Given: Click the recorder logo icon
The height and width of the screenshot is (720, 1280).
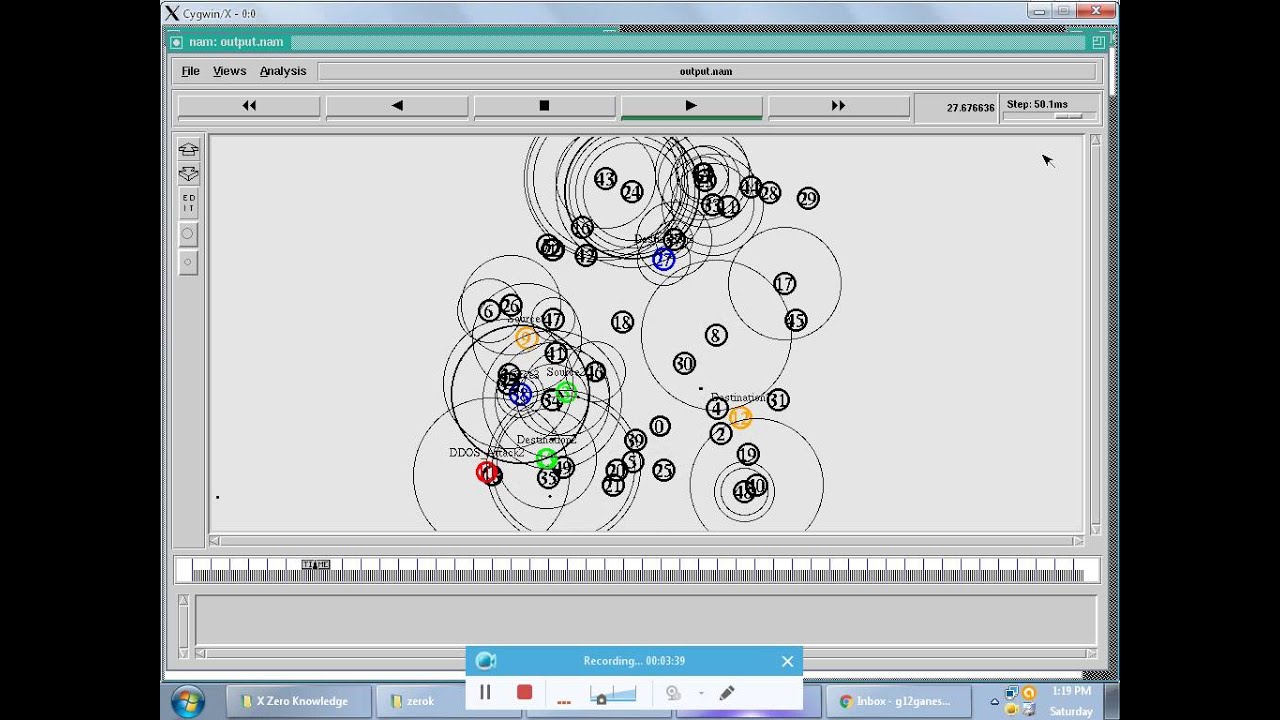Looking at the screenshot, I should tap(486, 661).
